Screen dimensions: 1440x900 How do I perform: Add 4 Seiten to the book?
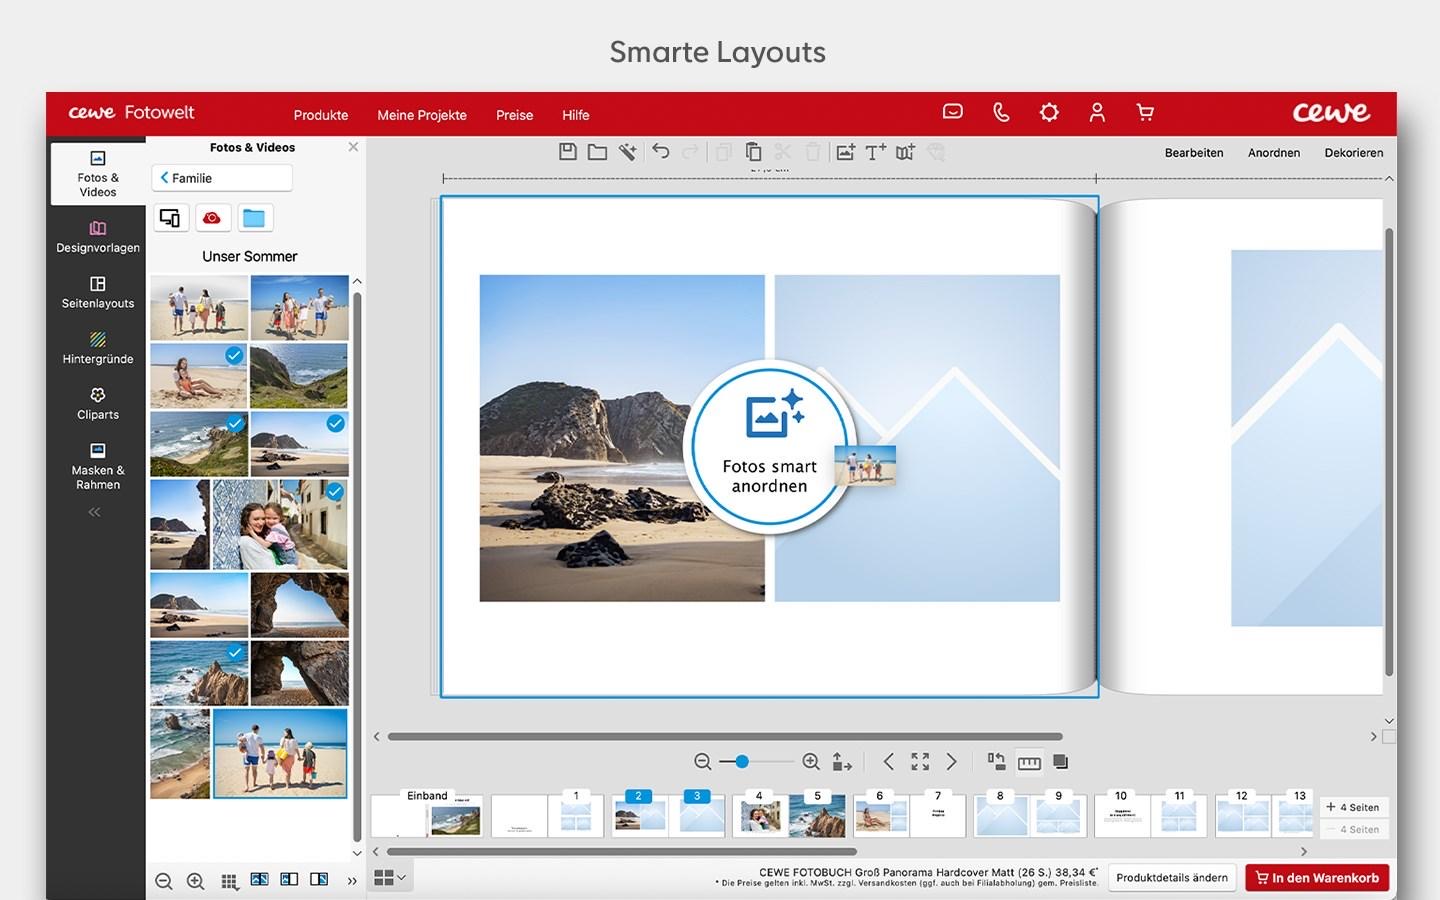click(1353, 807)
